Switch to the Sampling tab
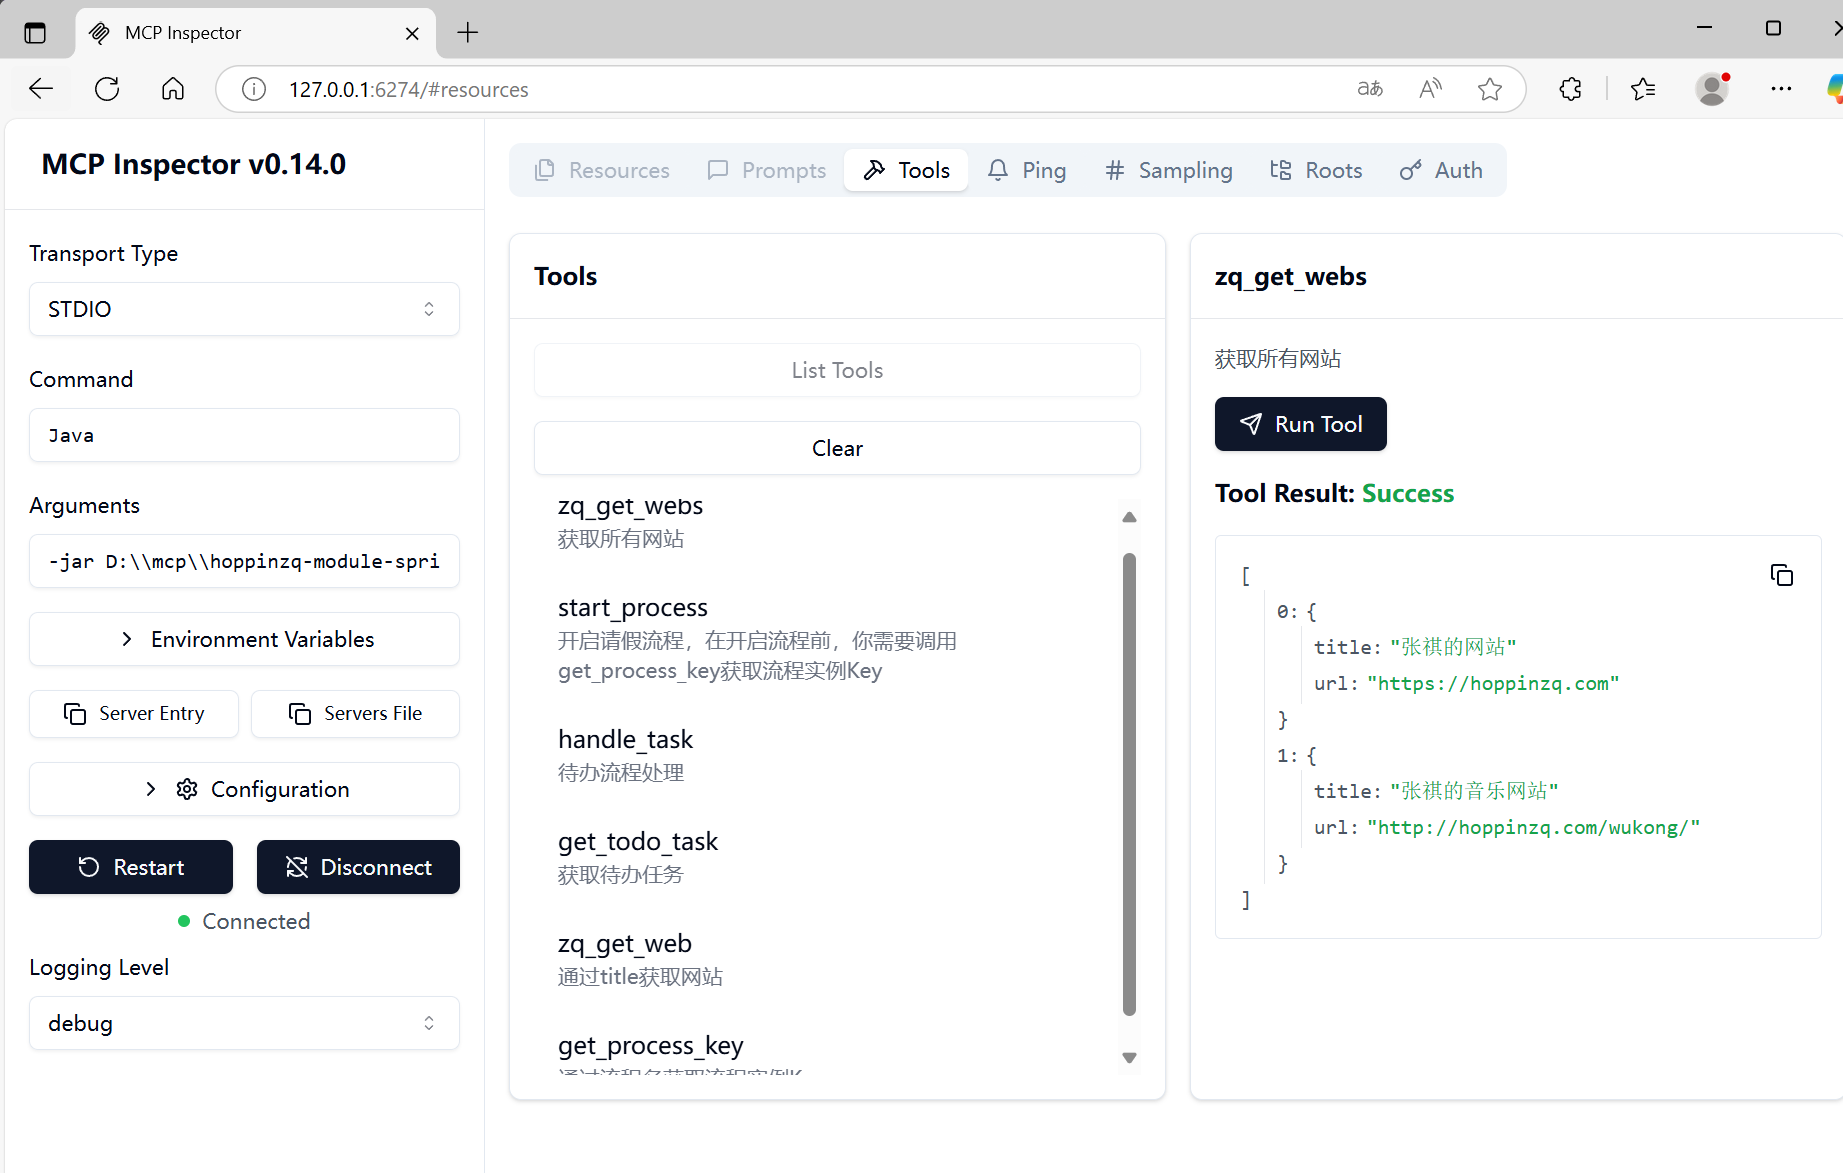Viewport: 1843px width, 1173px height. coord(1169,170)
